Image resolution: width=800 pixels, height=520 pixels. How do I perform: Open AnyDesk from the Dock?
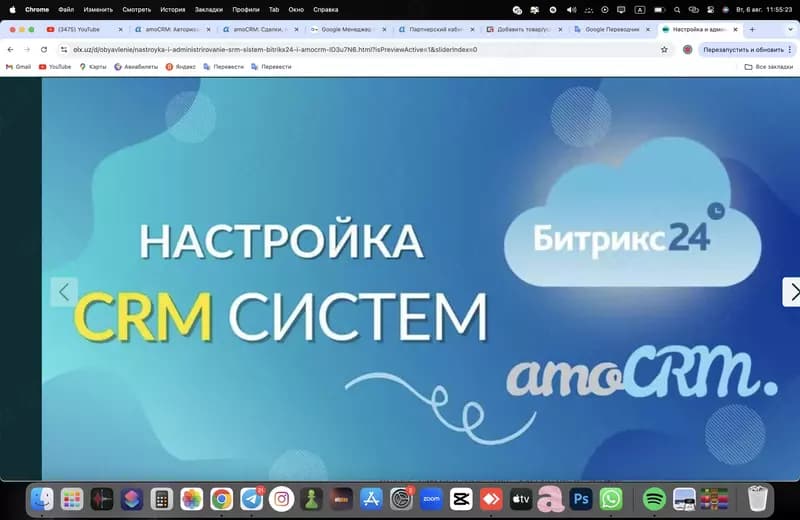tap(491, 499)
